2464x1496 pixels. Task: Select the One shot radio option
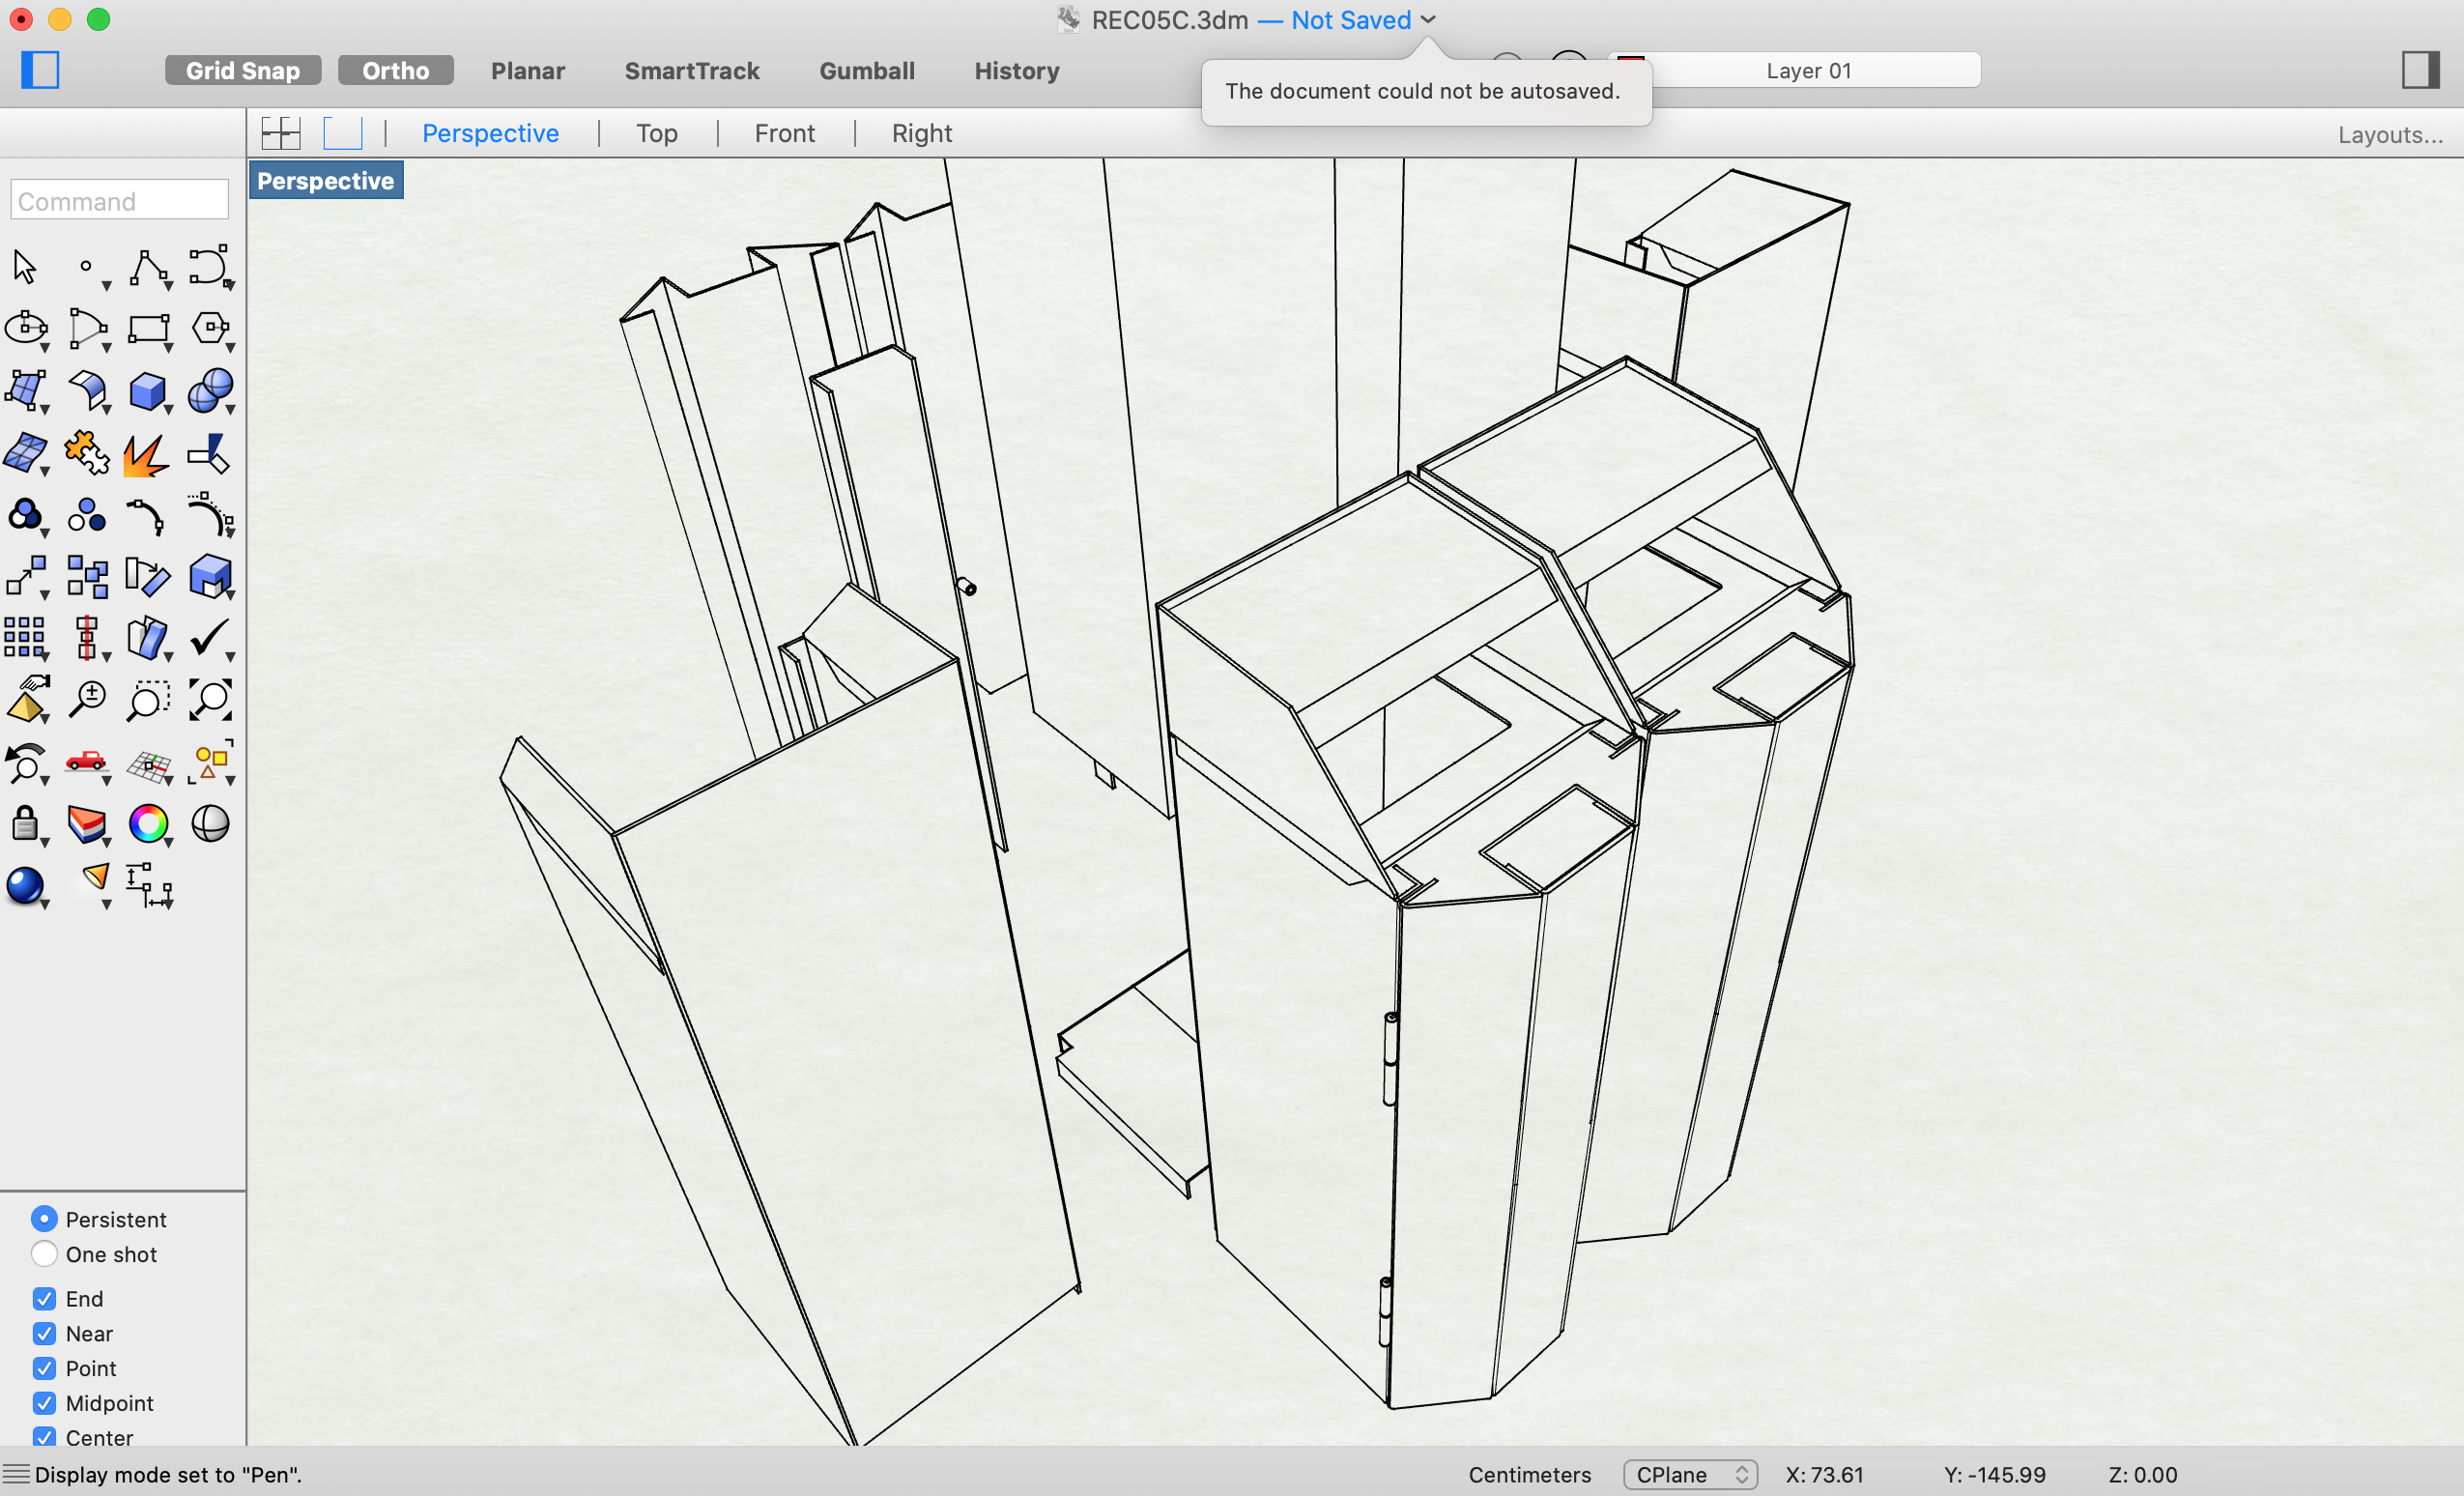(x=44, y=1254)
